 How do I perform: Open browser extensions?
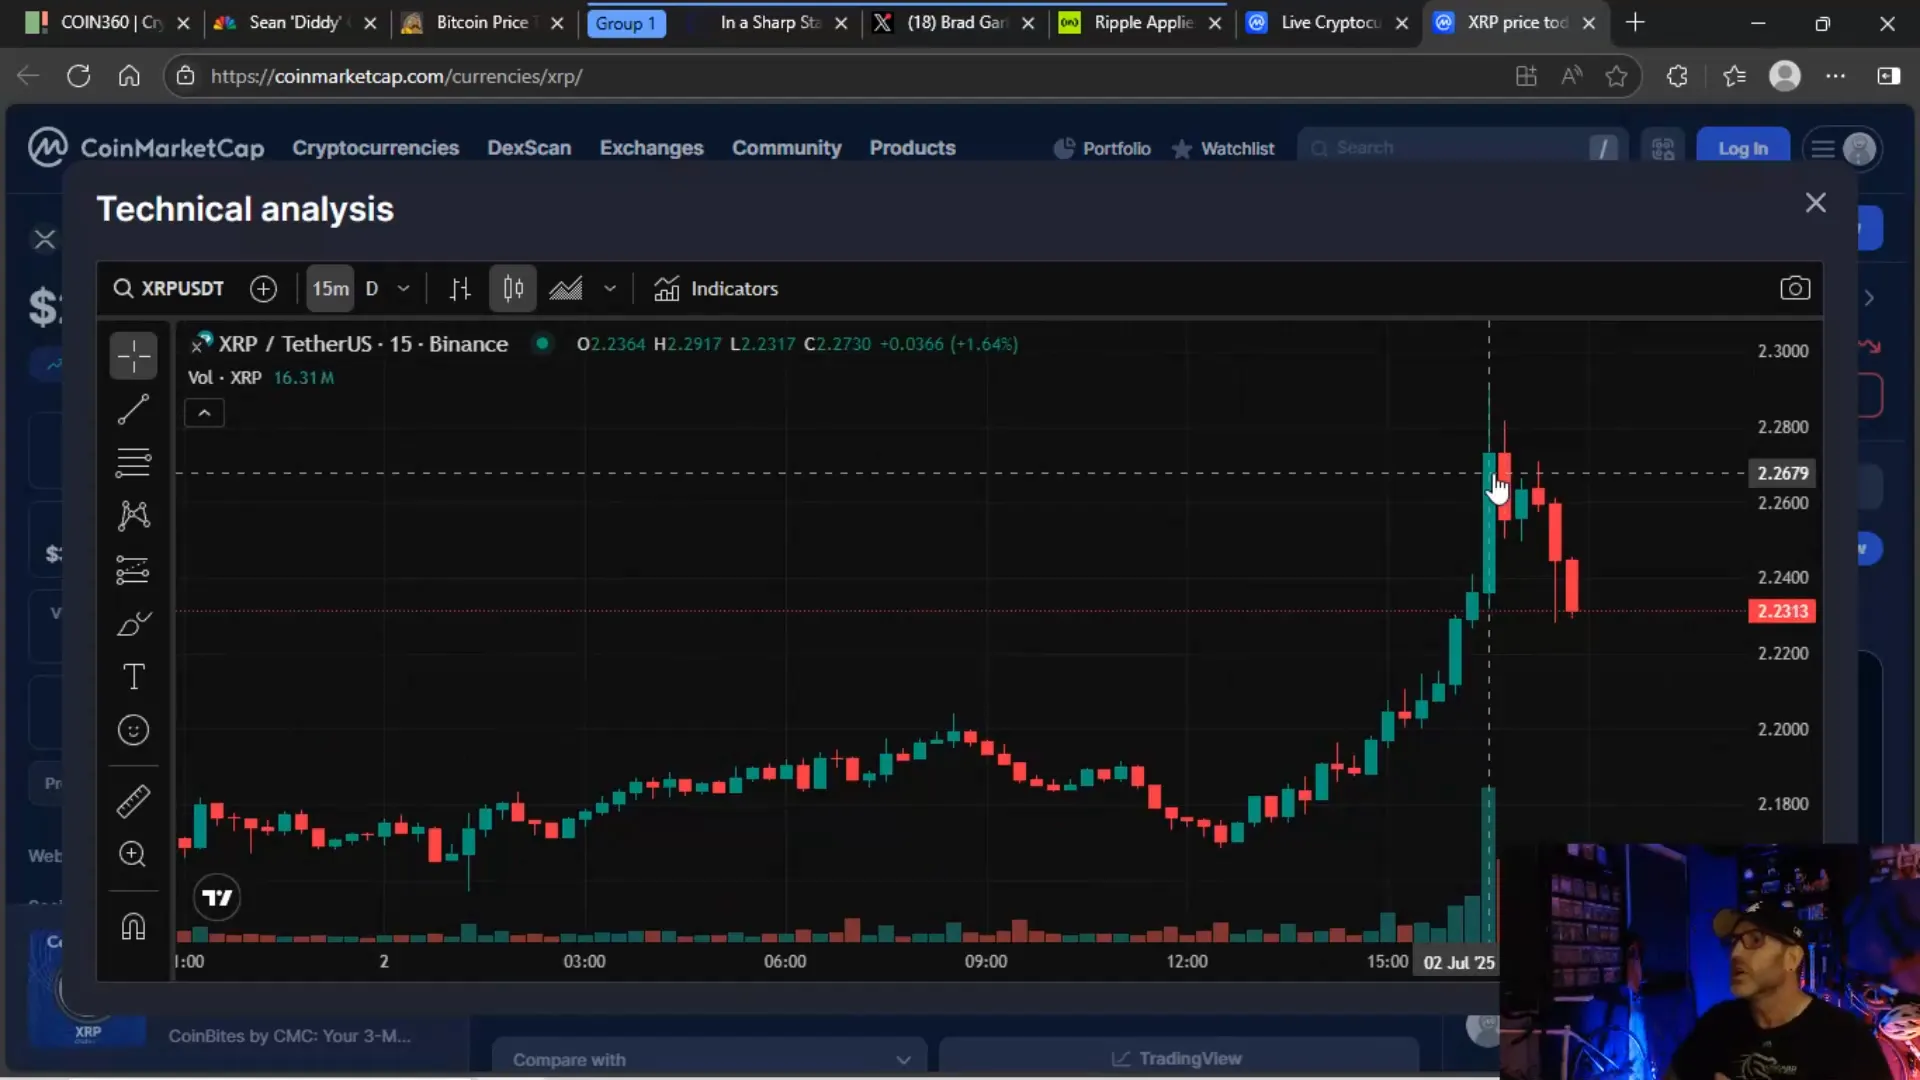pyautogui.click(x=1677, y=76)
